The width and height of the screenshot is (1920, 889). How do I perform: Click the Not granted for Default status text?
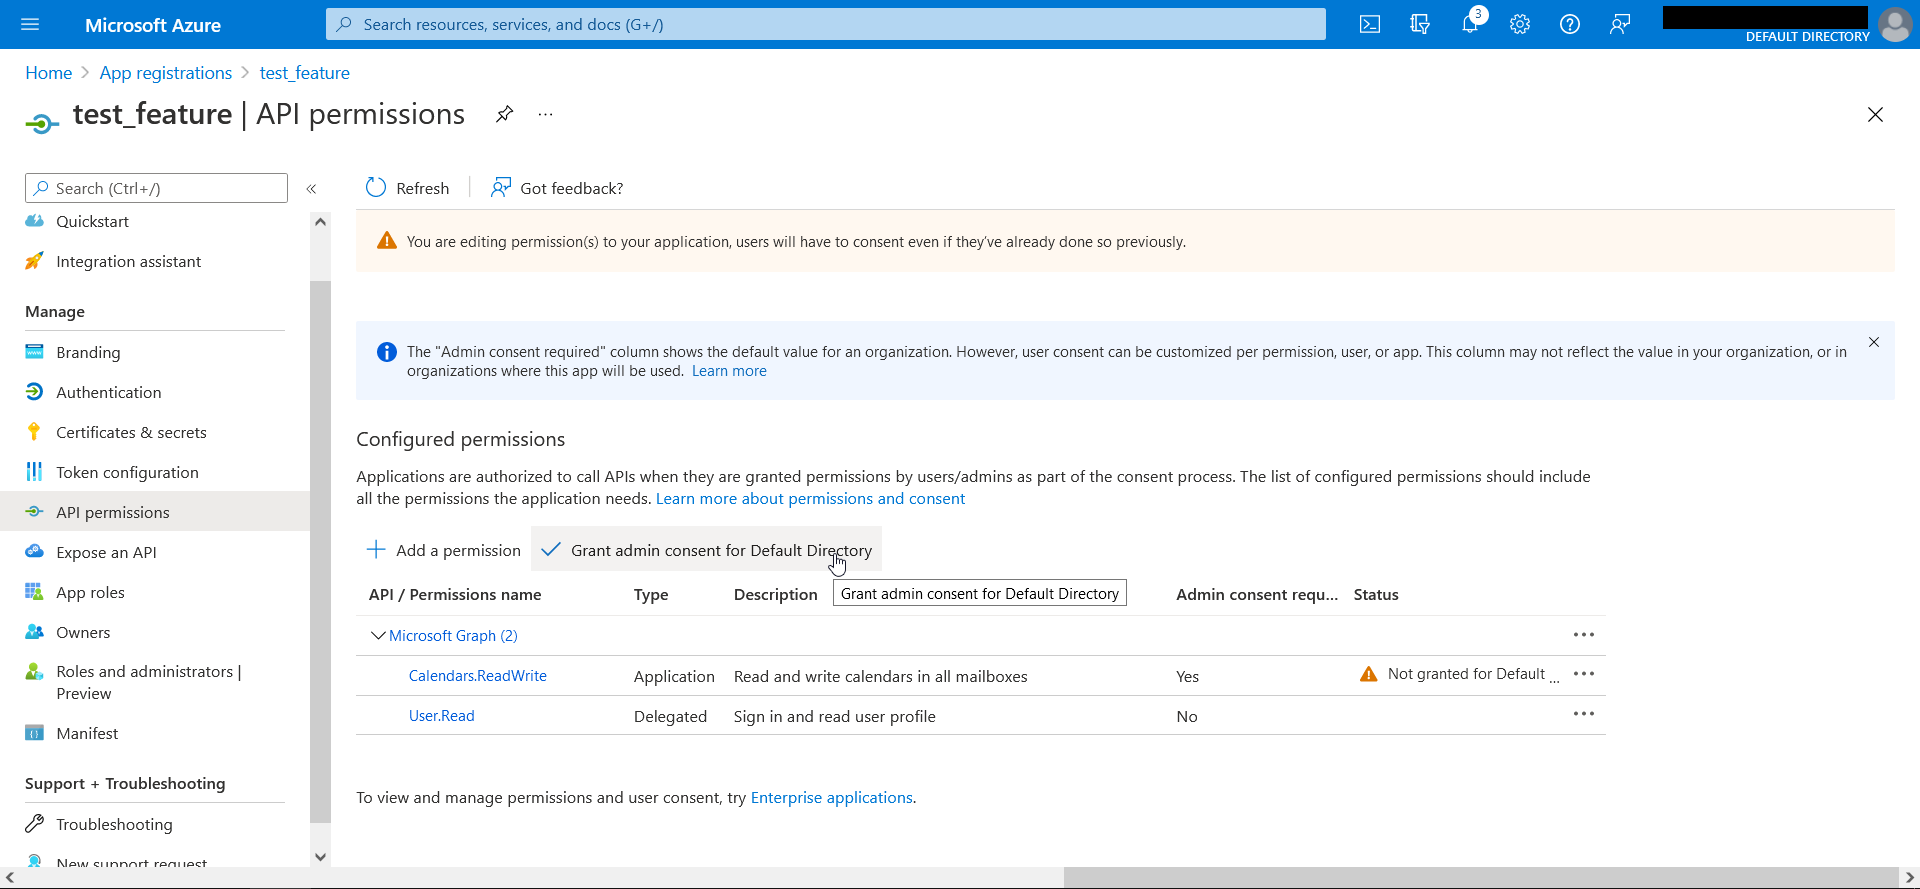1473,674
